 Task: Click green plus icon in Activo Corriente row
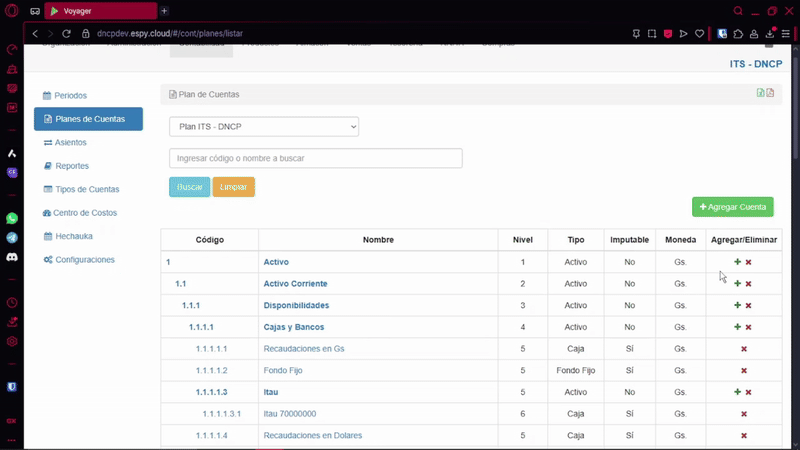pyautogui.click(x=737, y=284)
